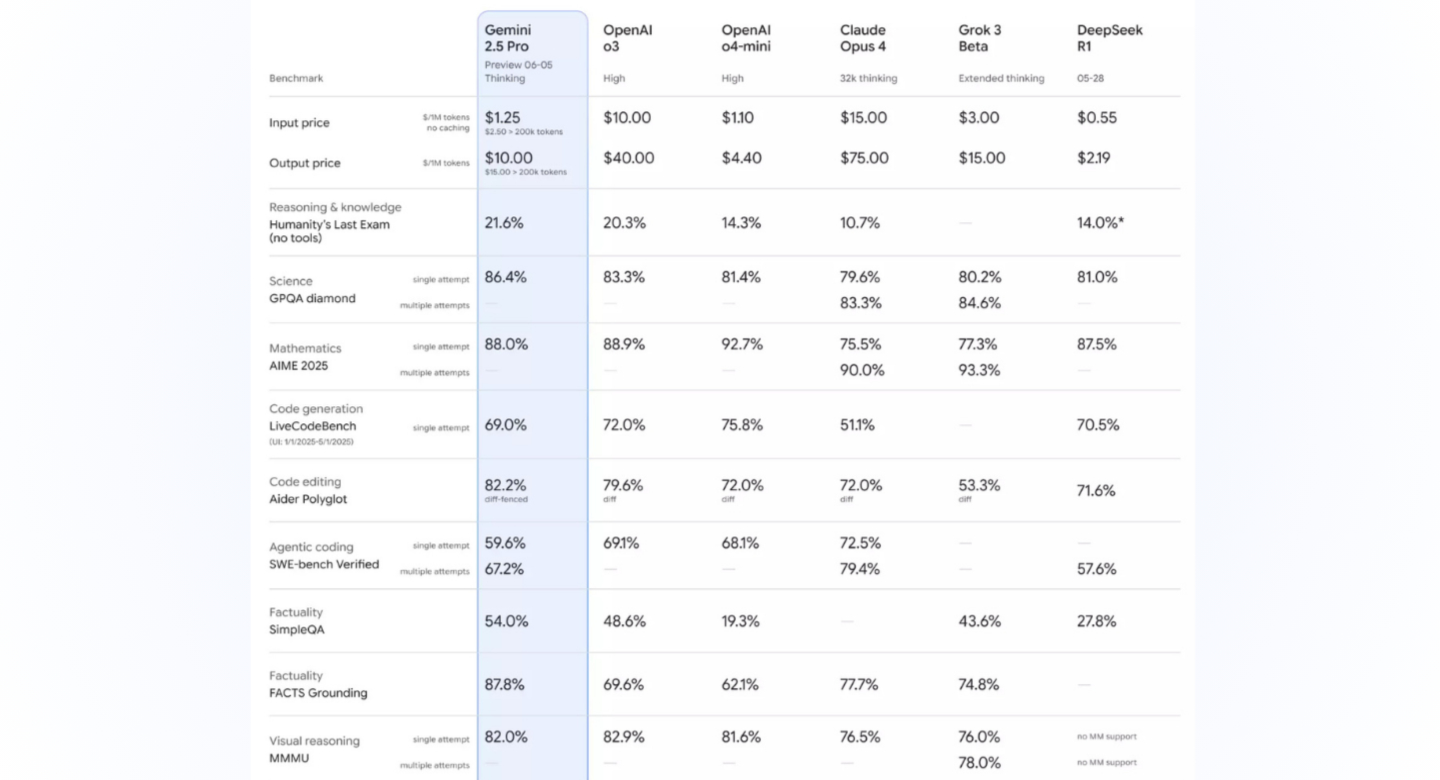Select the AIME 2025 benchmark label
The height and width of the screenshot is (780, 1440).
point(298,366)
